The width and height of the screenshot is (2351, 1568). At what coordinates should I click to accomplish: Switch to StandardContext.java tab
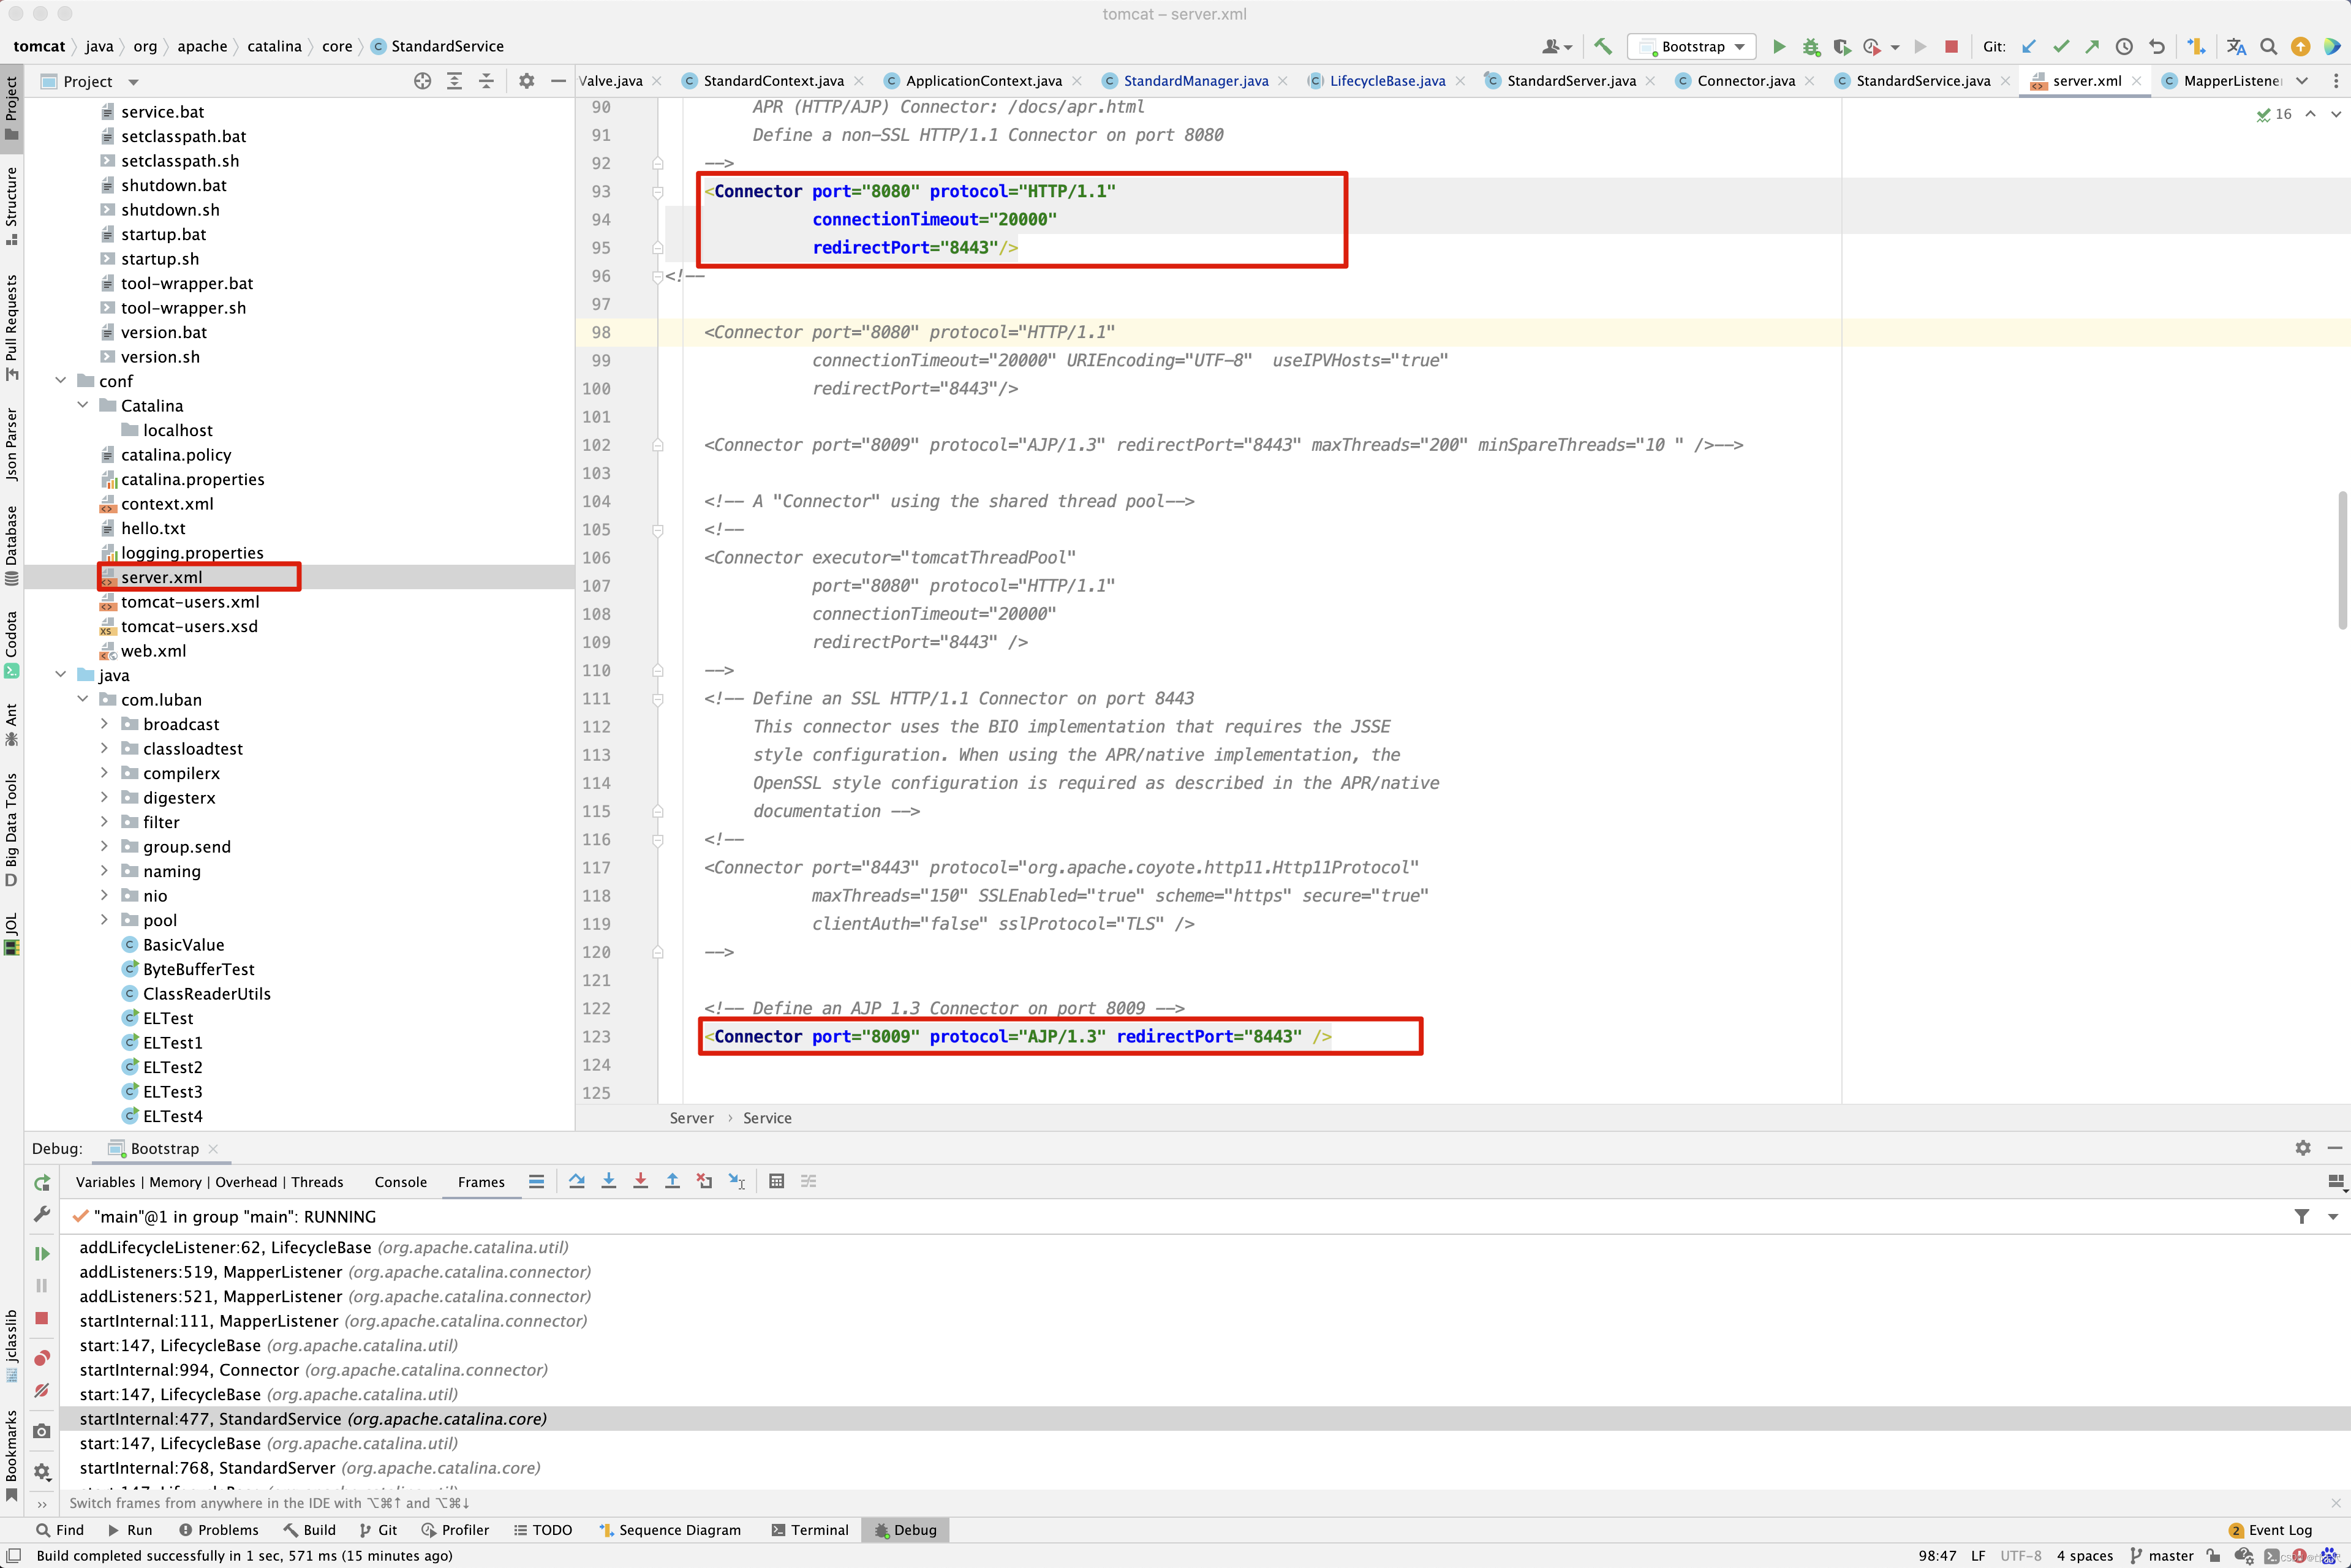tap(772, 81)
